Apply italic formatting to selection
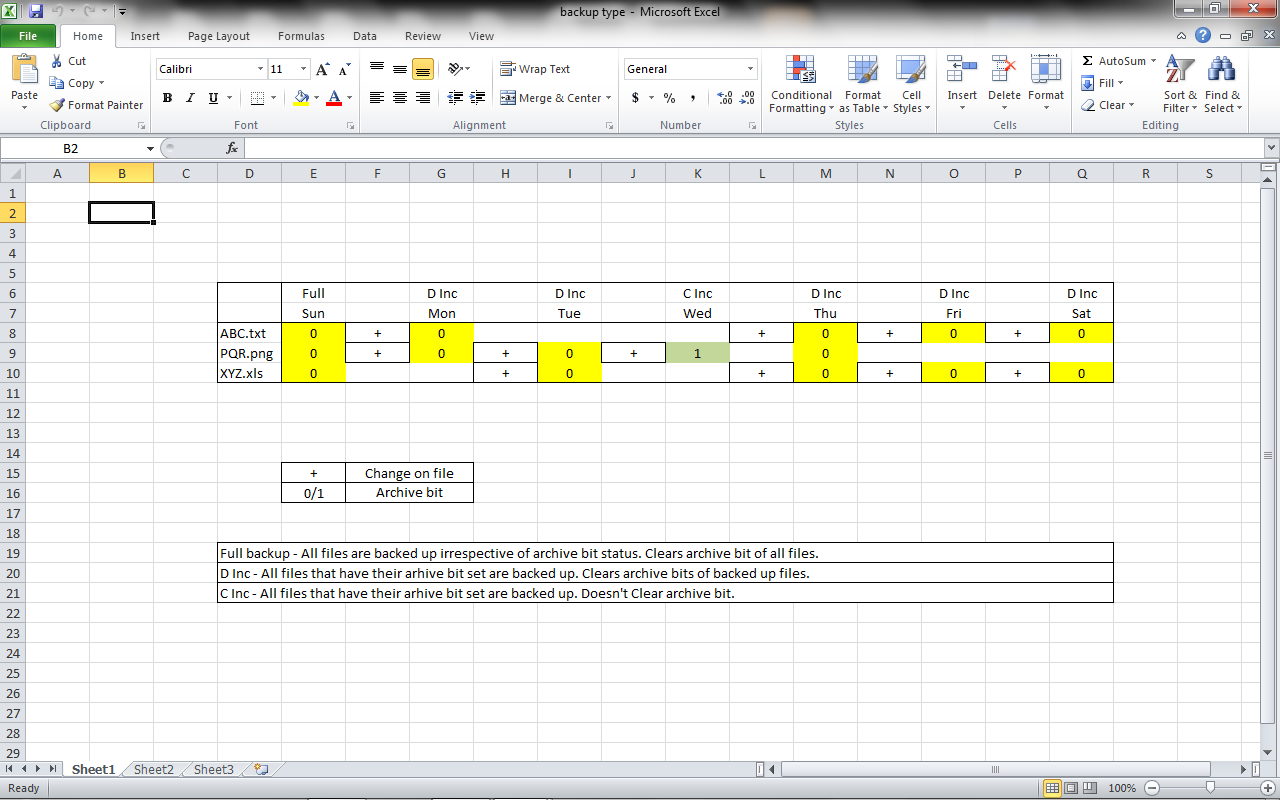This screenshot has height=800, width=1280. click(x=190, y=98)
